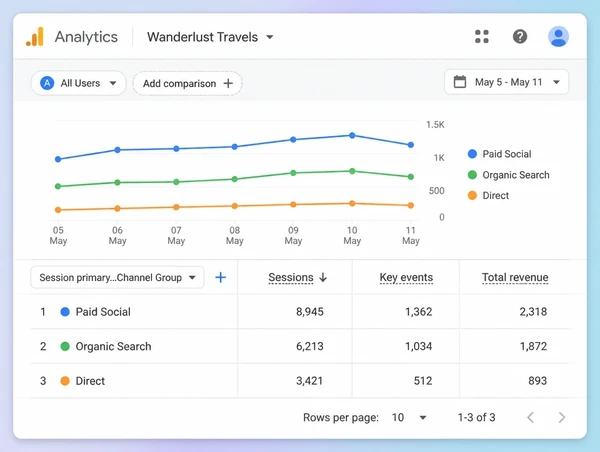600x452 pixels.
Task: Click the 1.5K y-axis label
Action: point(435,124)
